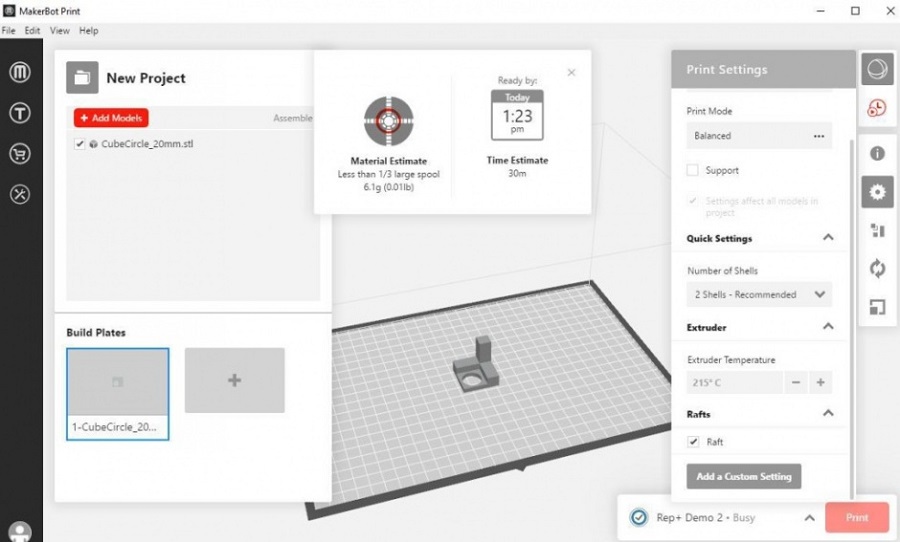Open the Print Mode Balanced selector
The height and width of the screenshot is (542, 900).
click(759, 136)
